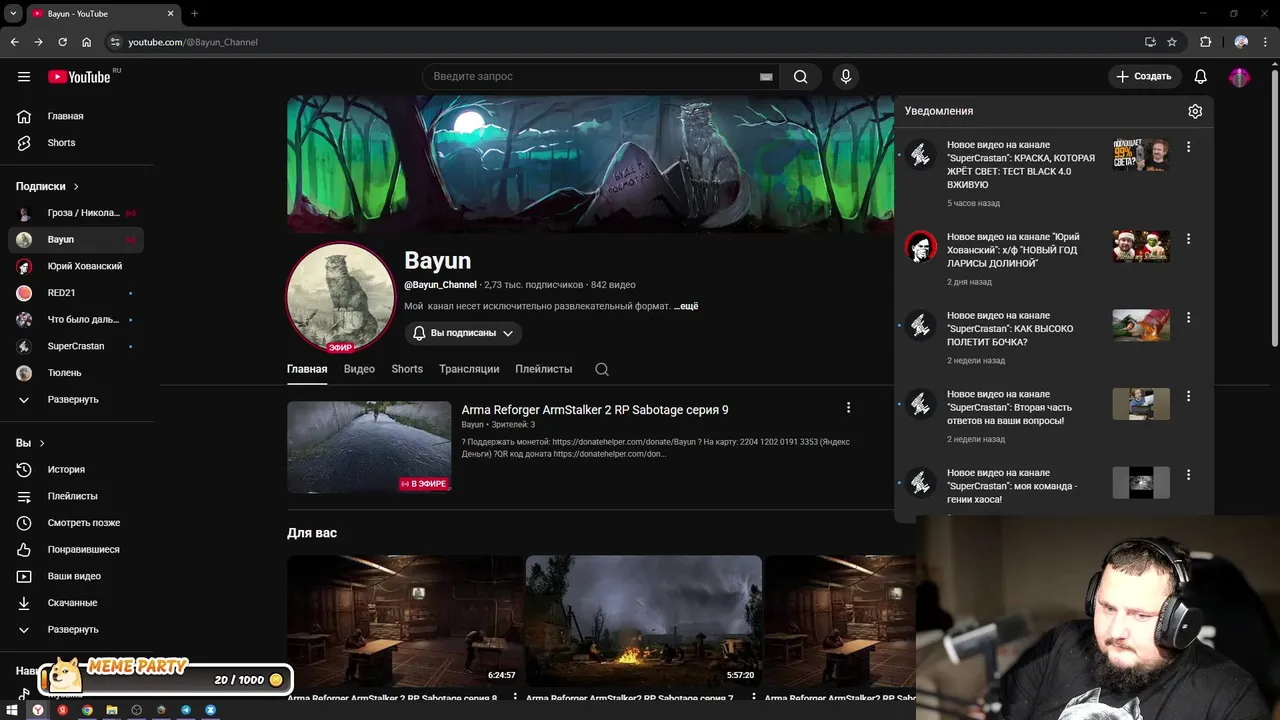Go to Главная in the sidebar
The width and height of the screenshot is (1280, 720).
tap(76, 116)
